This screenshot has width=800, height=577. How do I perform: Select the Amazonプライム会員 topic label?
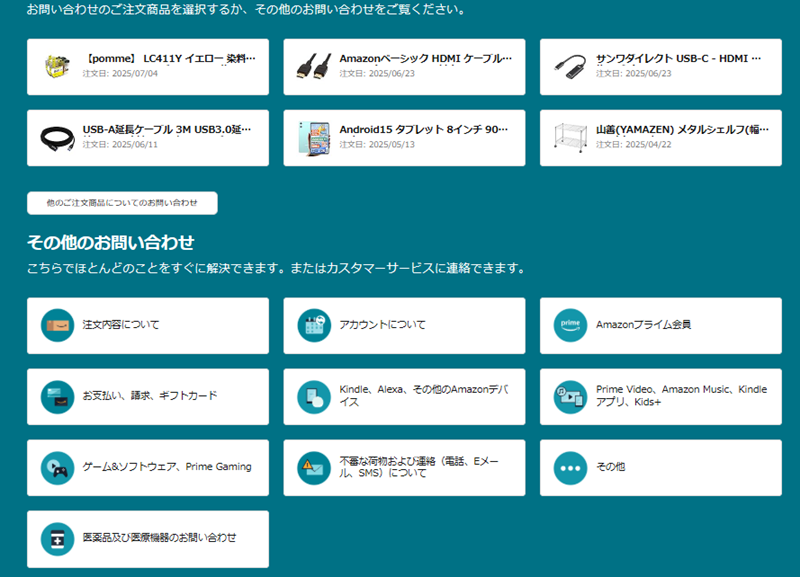coord(643,324)
